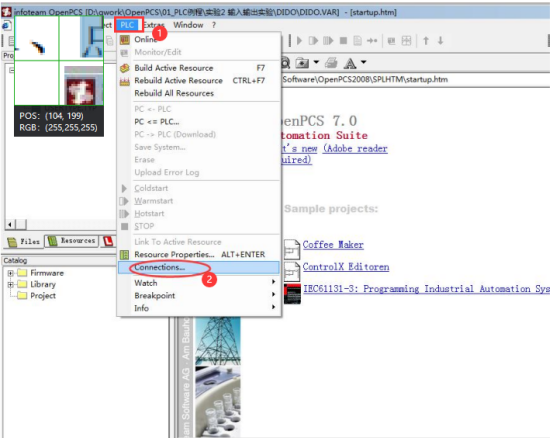Viewport: 554px width, 438px height.
Task: Expand the Breakpoint submenu
Action: point(199,296)
